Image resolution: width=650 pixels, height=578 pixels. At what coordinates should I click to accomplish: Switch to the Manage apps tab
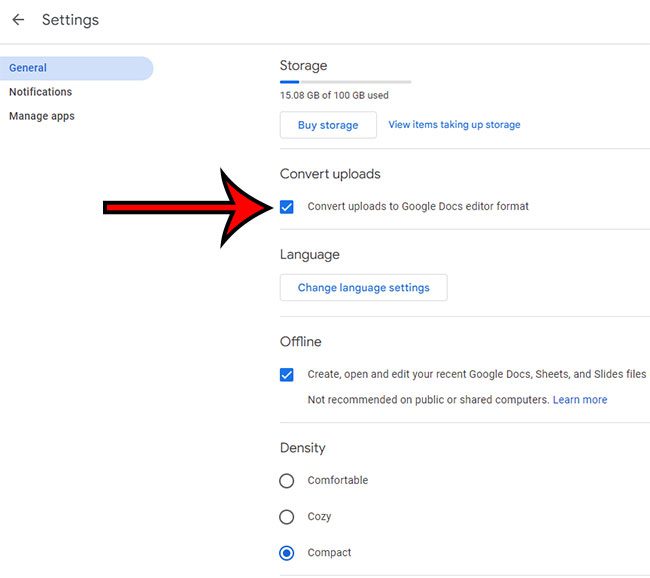click(42, 116)
